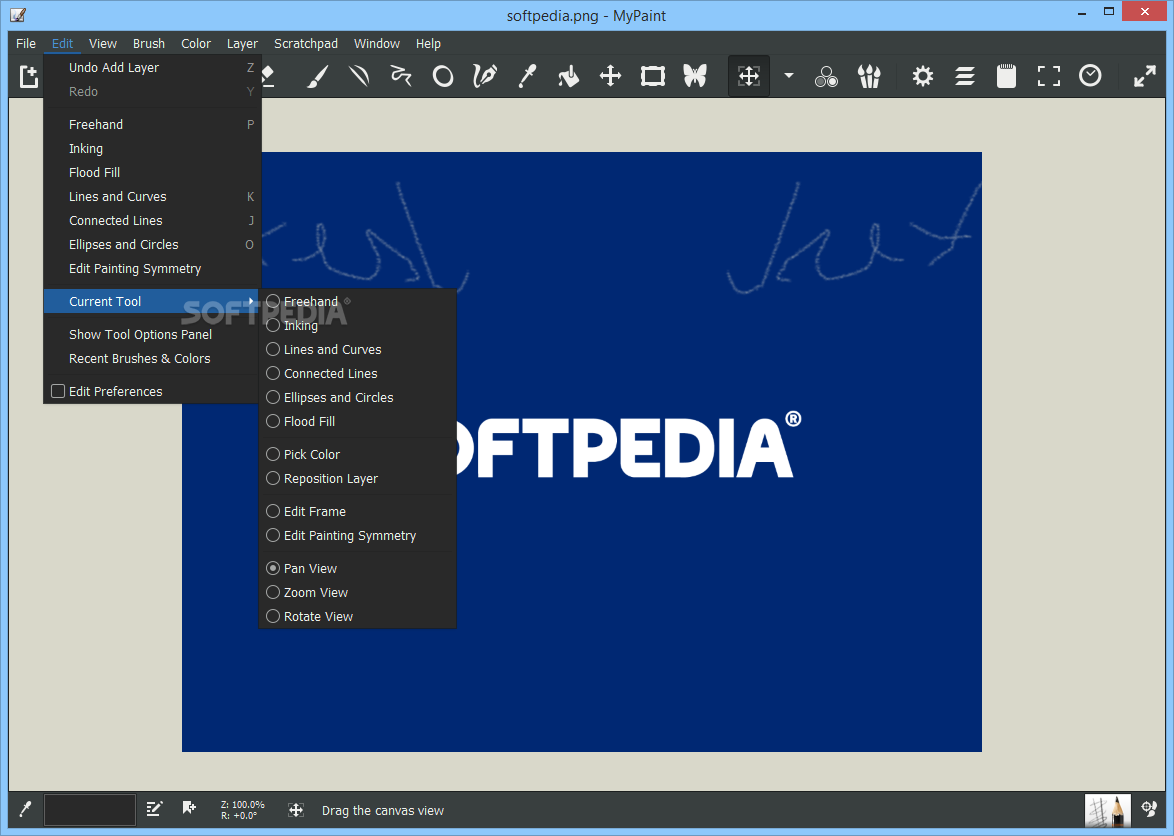The image size is (1174, 836).
Task: Click the status bar eyedropper icon
Action: 25,809
